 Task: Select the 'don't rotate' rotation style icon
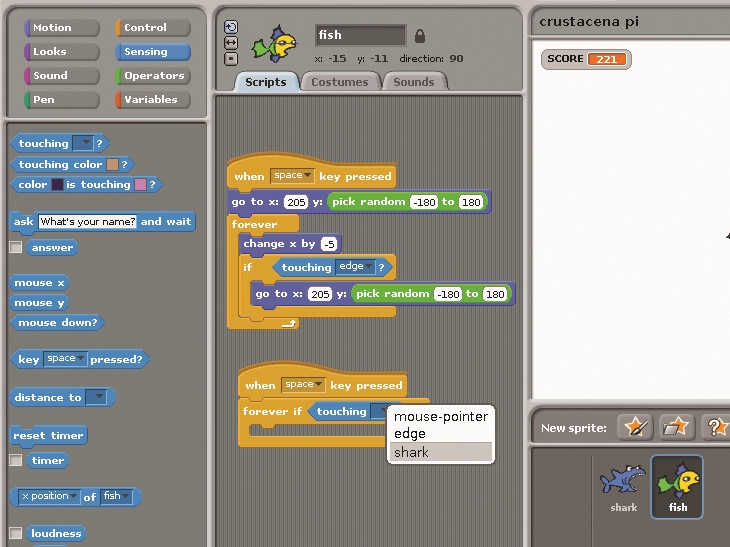point(231,59)
